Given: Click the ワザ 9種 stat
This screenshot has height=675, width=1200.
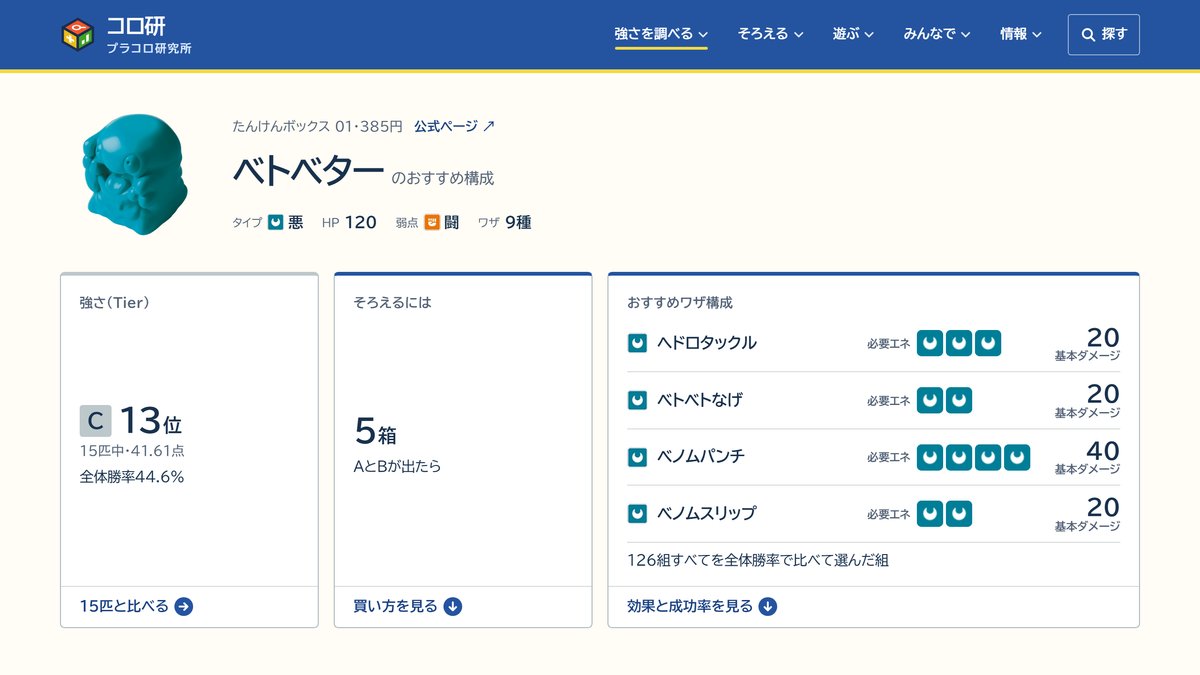Looking at the screenshot, I should tap(504, 222).
